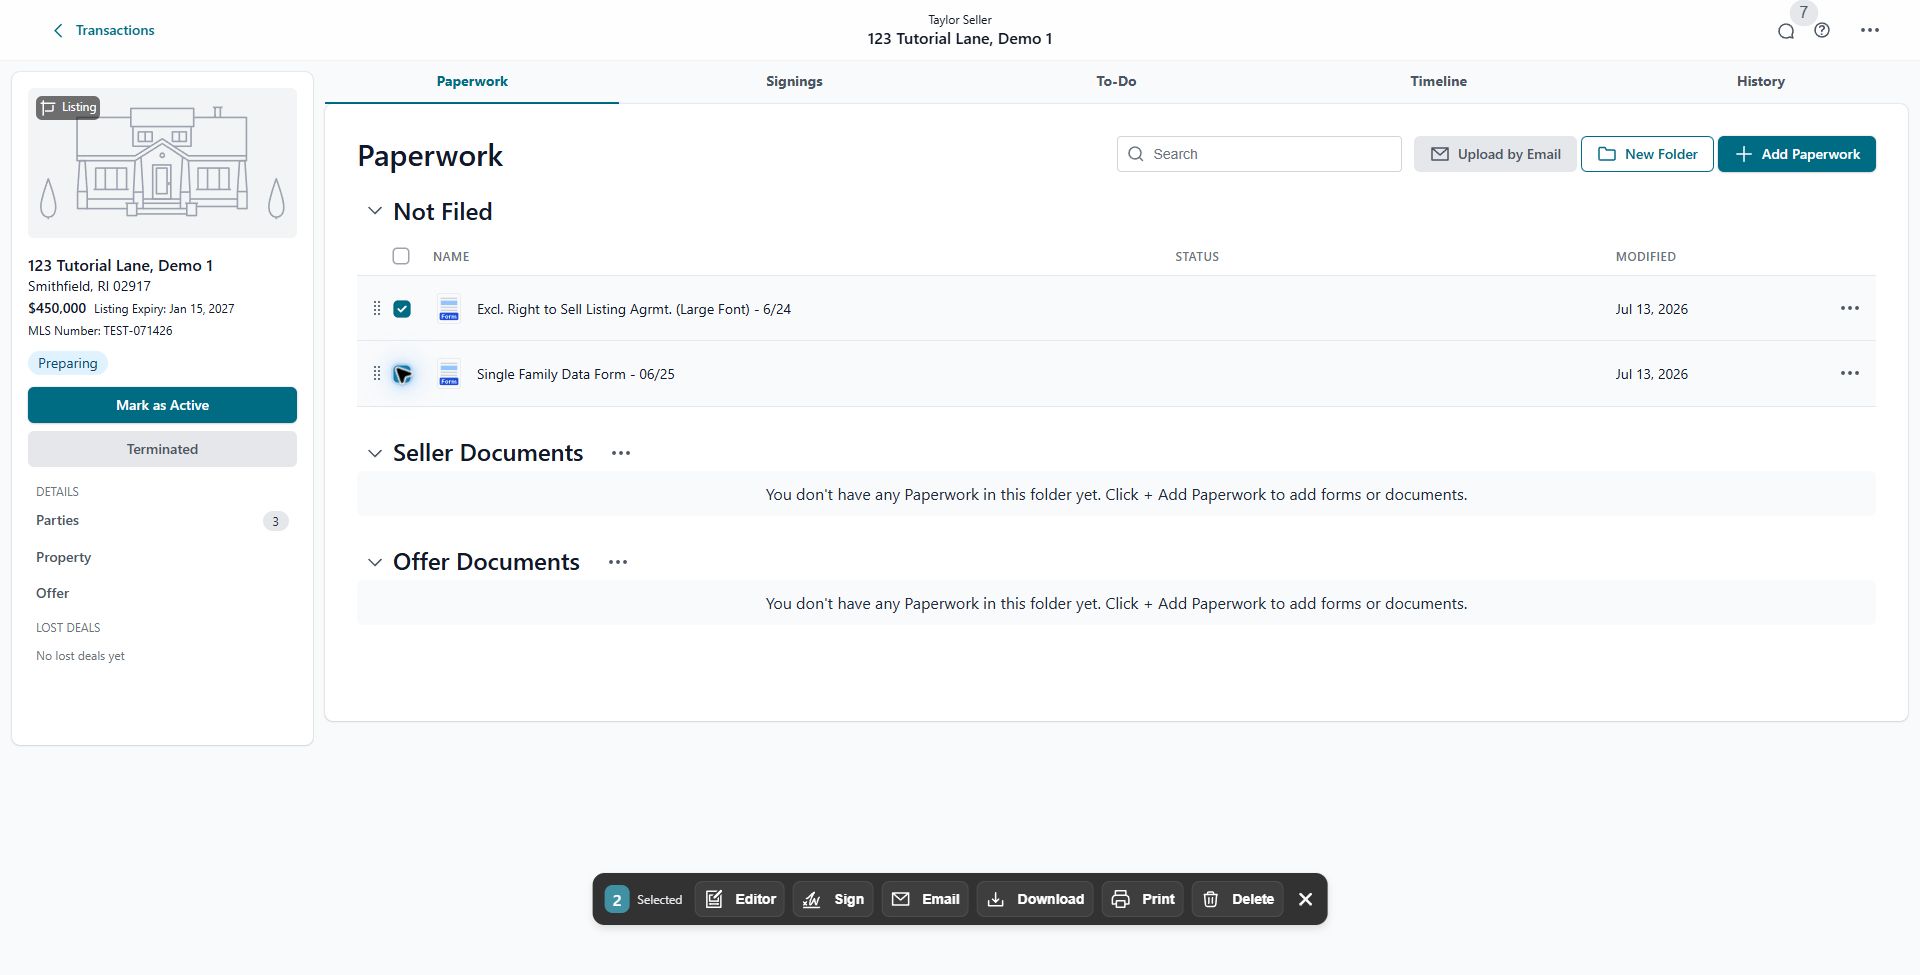This screenshot has height=975, width=1920.
Task: Click Add Paperwork button
Action: (x=1797, y=154)
